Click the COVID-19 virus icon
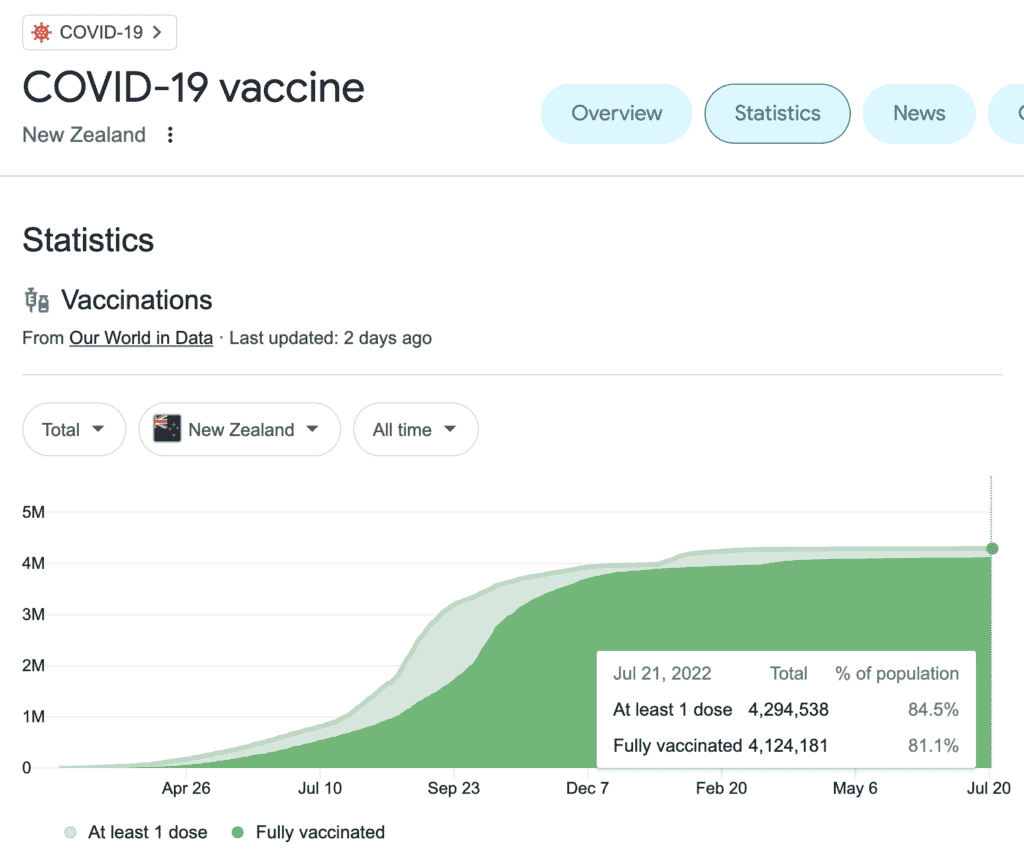1024x854 pixels. [42, 33]
